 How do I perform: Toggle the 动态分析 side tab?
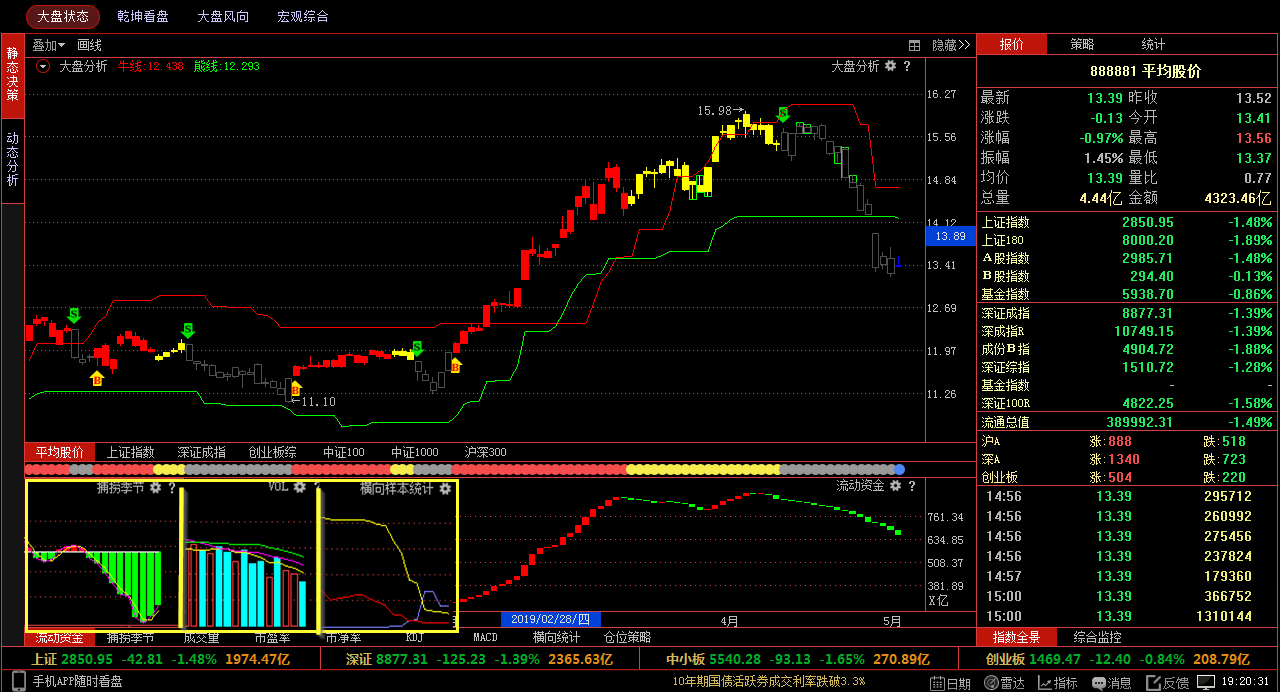pos(12,160)
